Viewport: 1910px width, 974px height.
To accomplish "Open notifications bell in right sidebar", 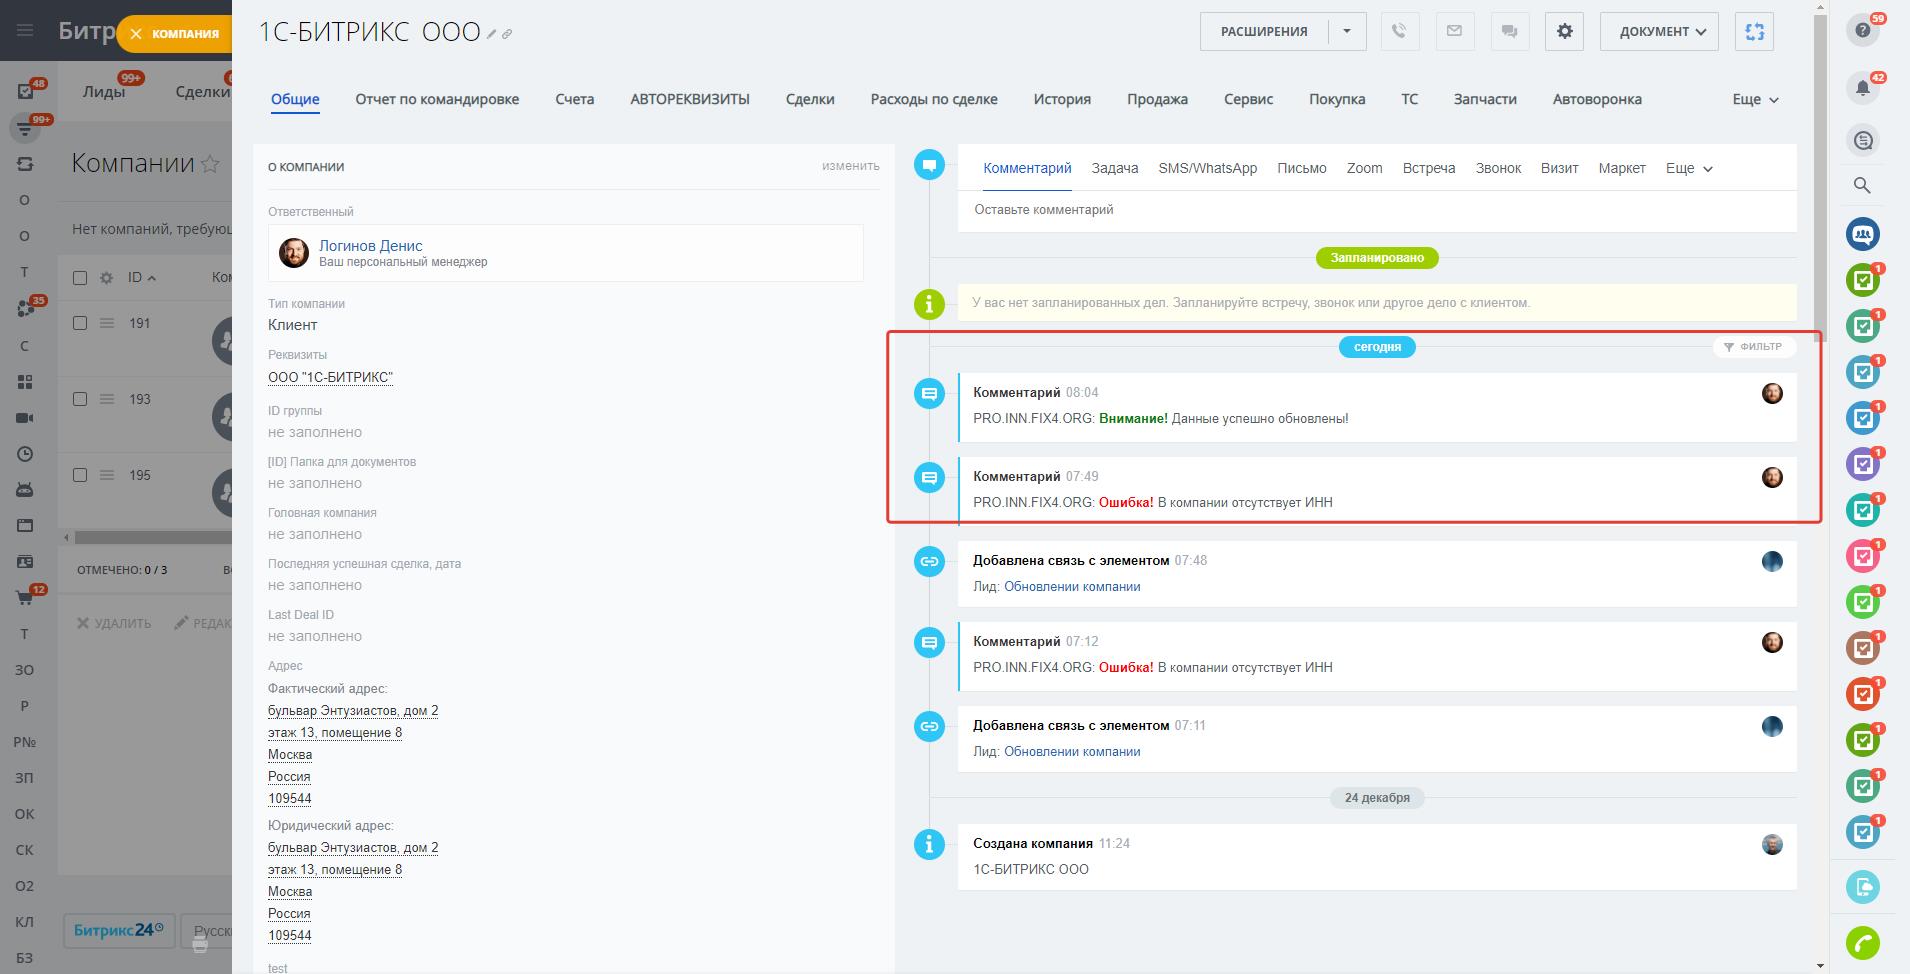I will [1863, 88].
